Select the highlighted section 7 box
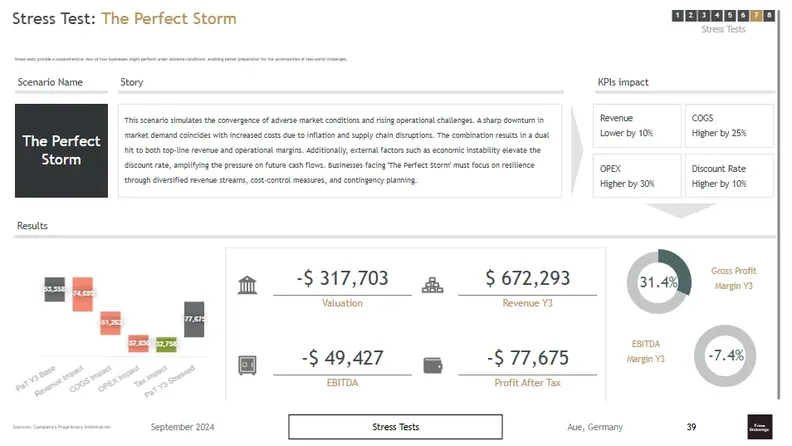The height and width of the screenshot is (446, 792). coord(756,15)
